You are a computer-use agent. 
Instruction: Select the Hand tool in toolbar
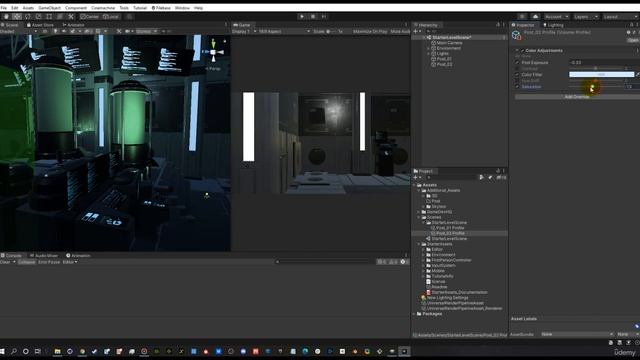point(6,17)
